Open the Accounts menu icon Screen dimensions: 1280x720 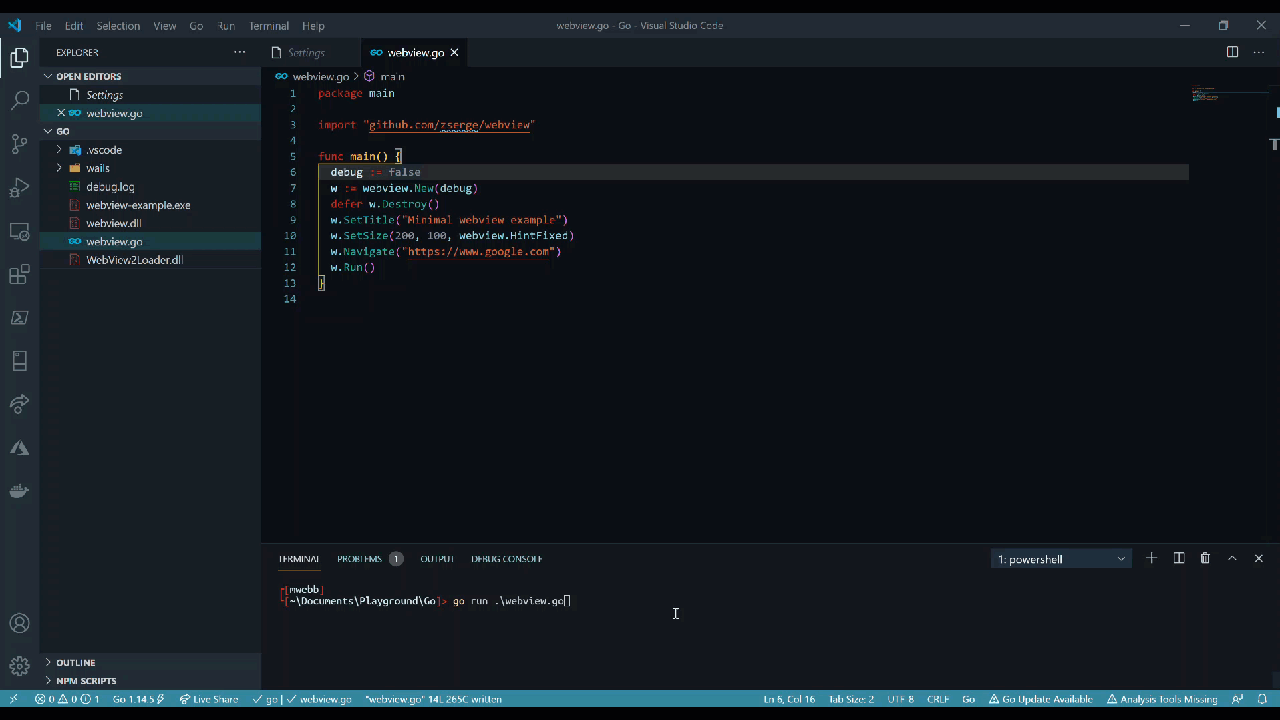(19, 623)
